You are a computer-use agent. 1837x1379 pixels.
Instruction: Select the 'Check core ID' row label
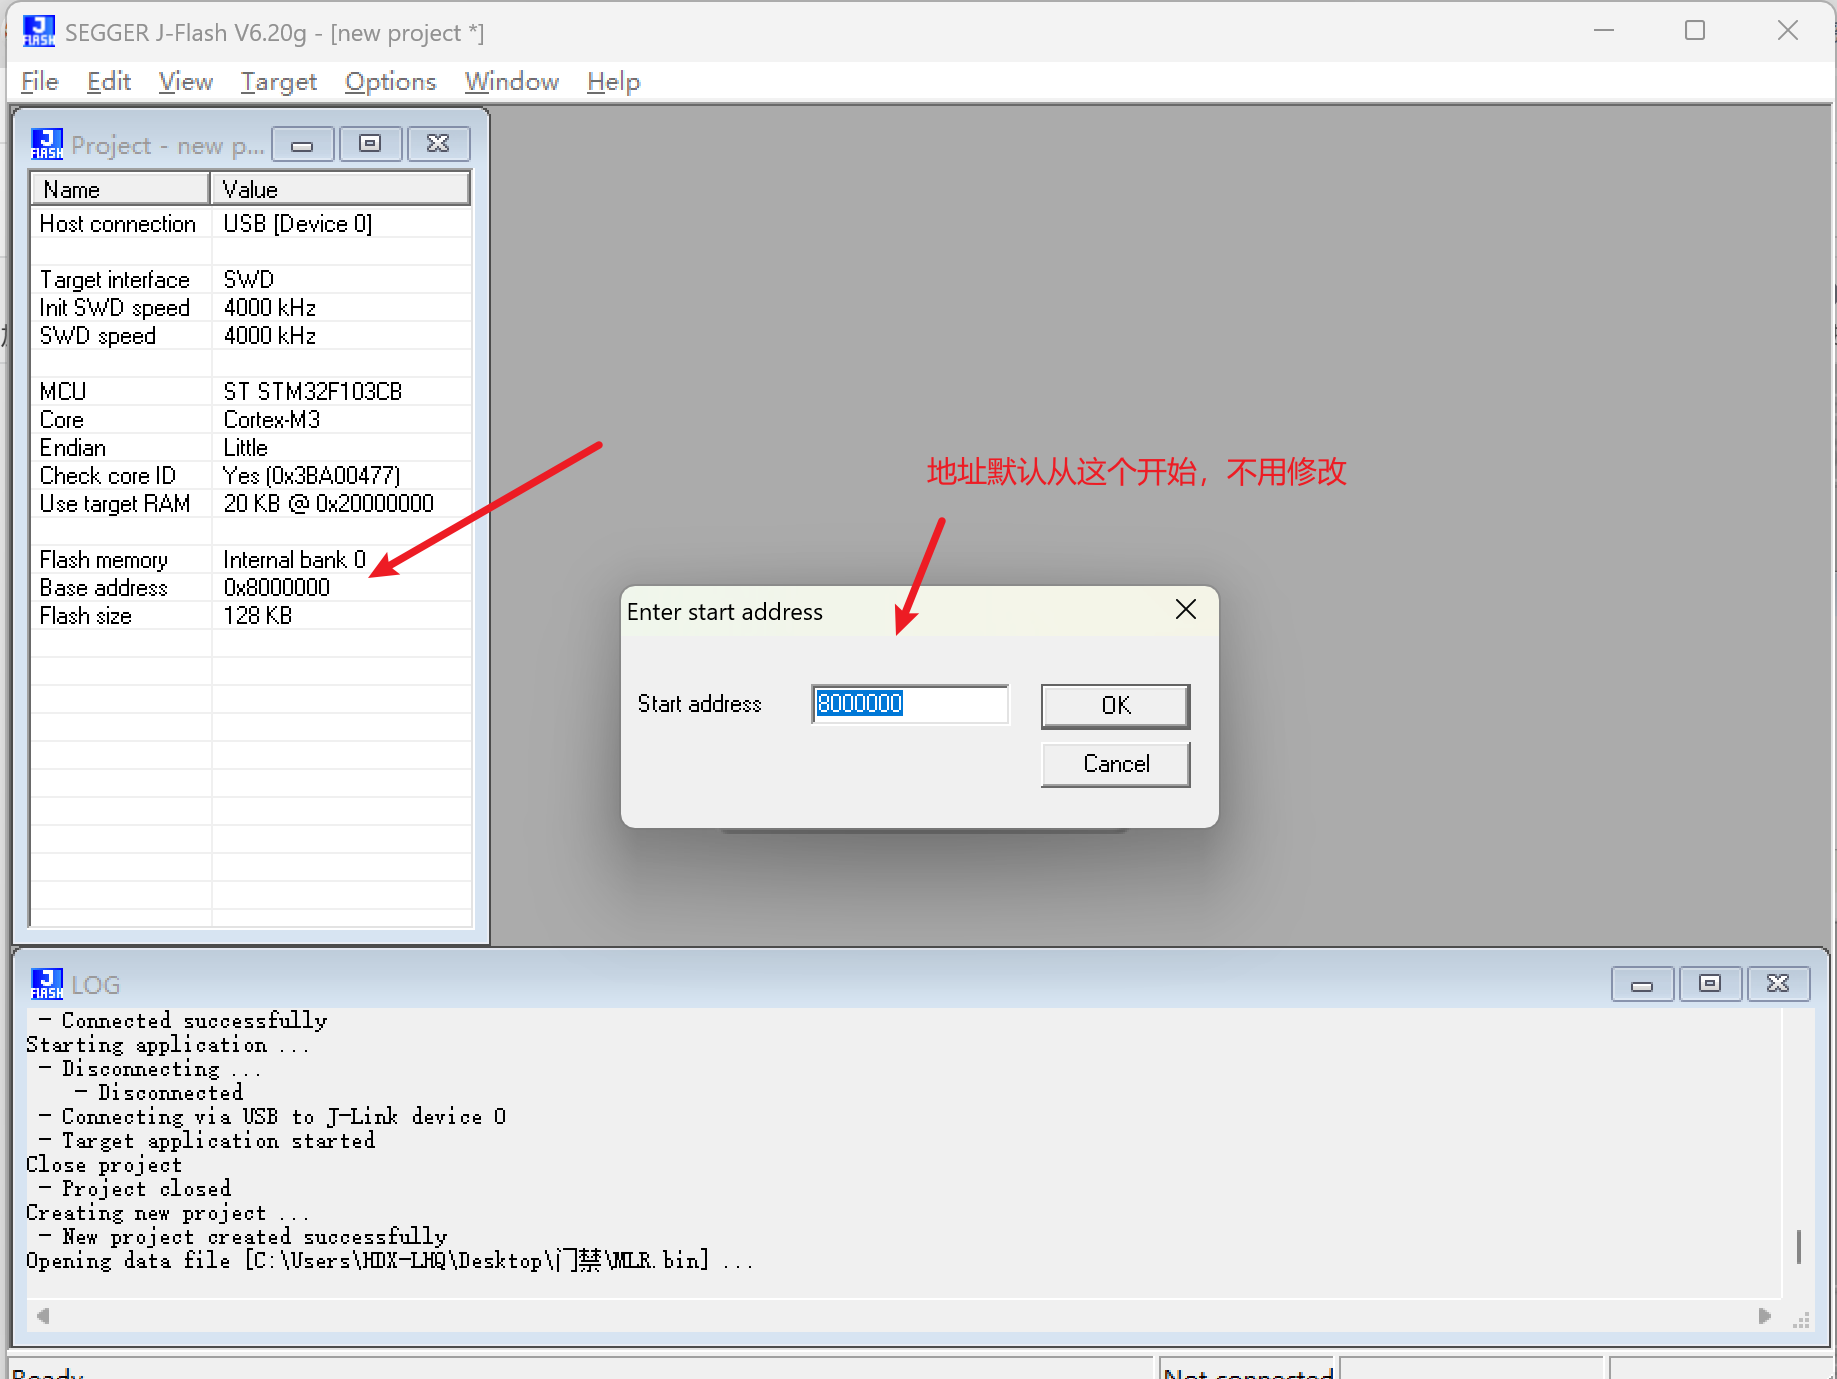108,476
